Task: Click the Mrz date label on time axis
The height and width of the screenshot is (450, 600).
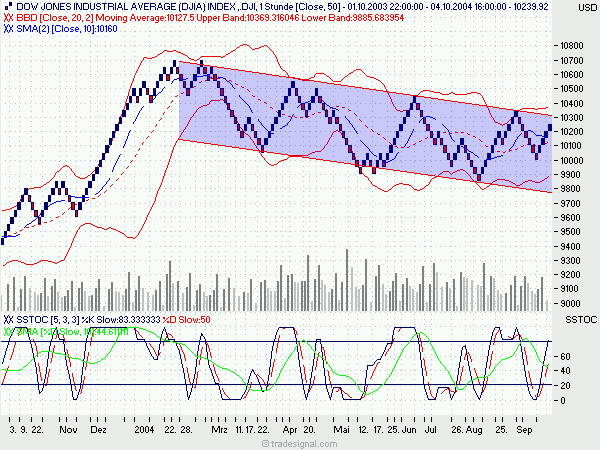Action: click(x=219, y=430)
